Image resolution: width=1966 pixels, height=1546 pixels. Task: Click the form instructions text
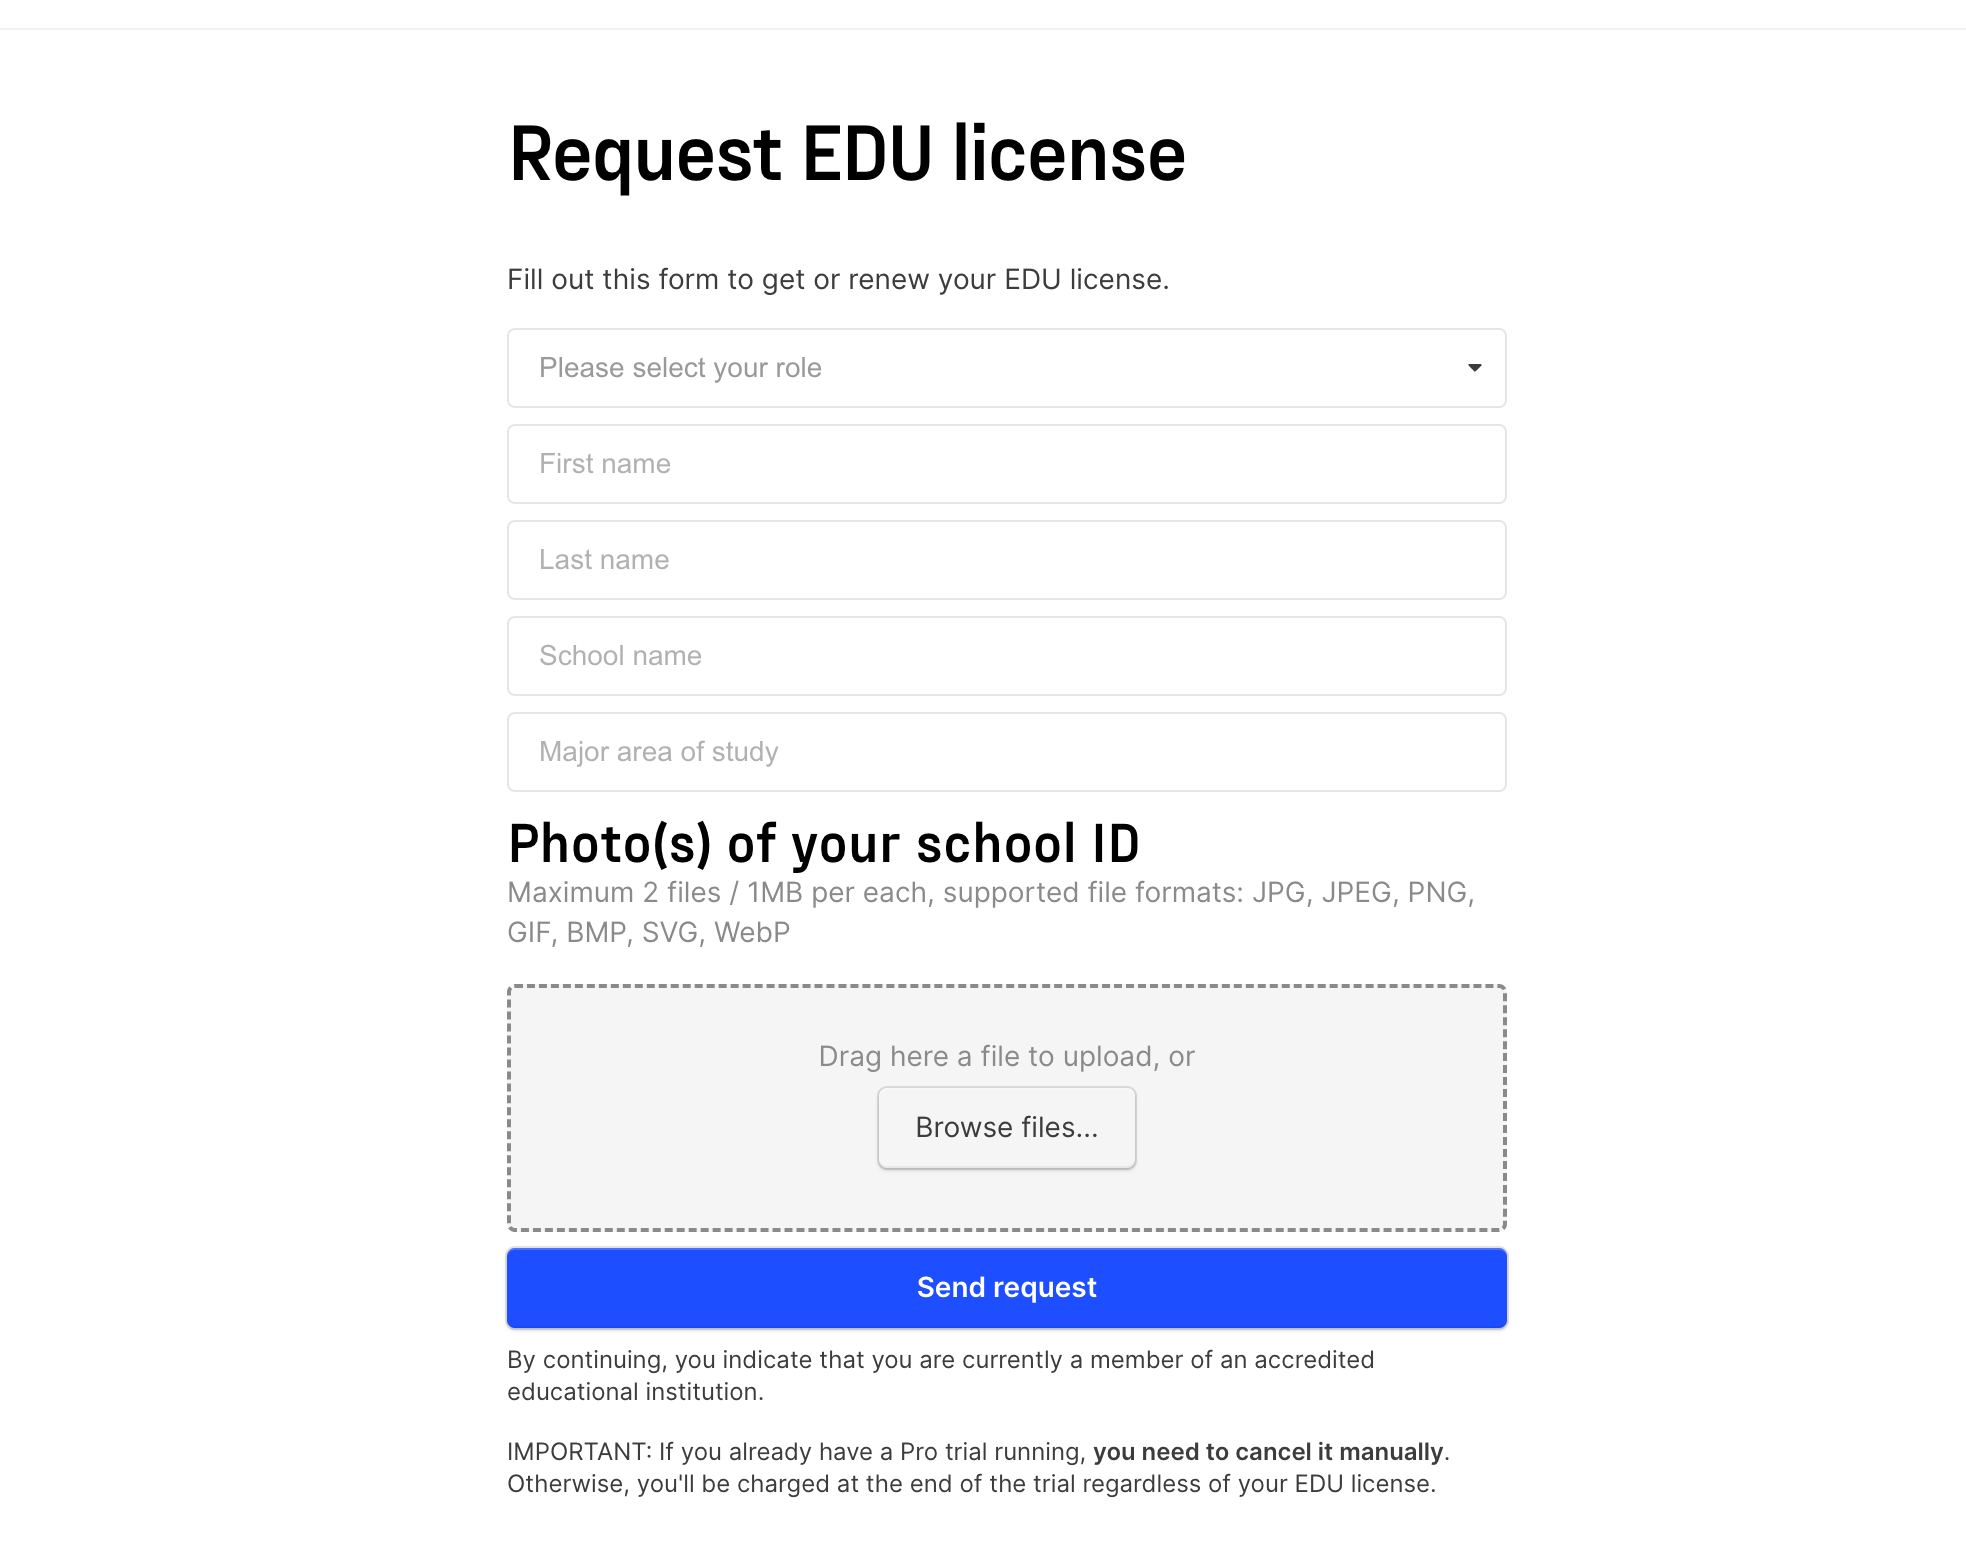click(838, 280)
